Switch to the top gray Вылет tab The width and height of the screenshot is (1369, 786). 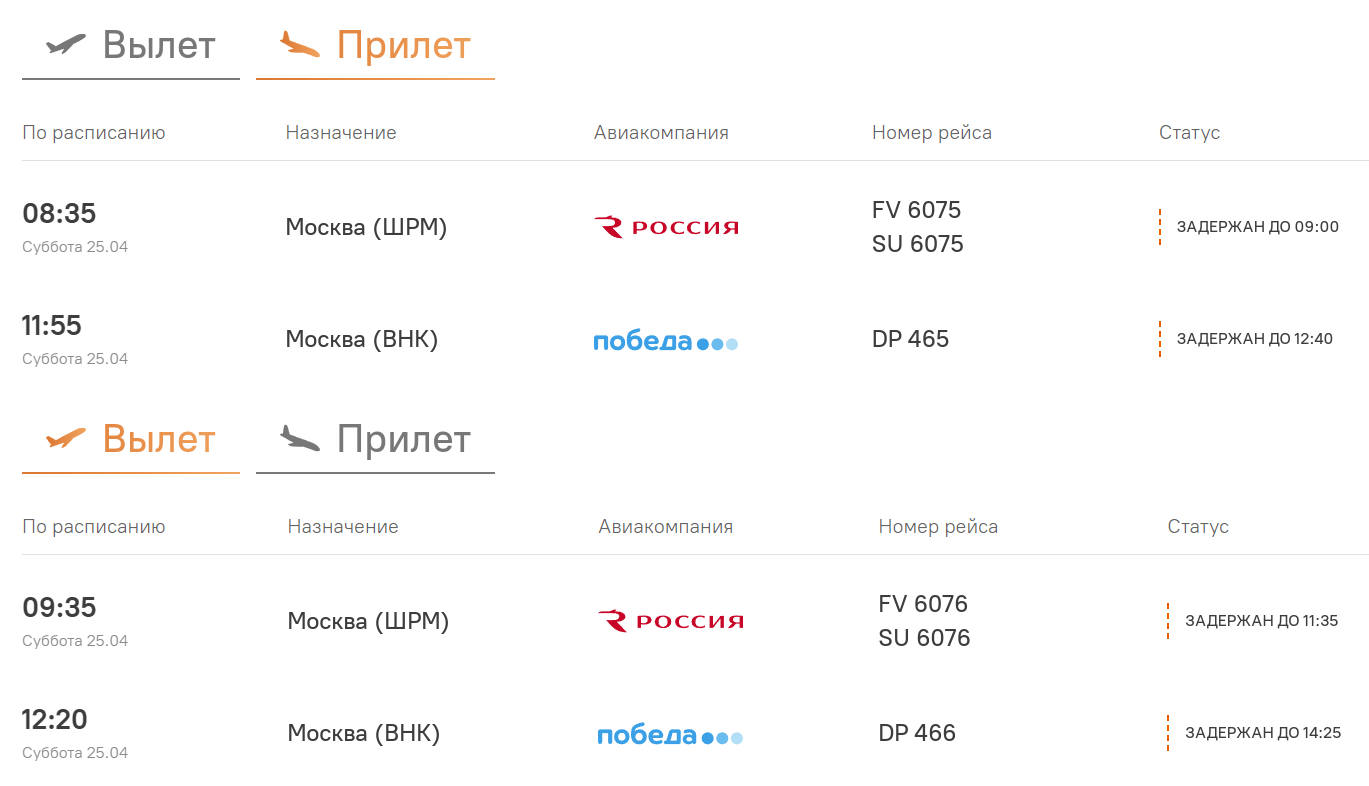click(158, 45)
